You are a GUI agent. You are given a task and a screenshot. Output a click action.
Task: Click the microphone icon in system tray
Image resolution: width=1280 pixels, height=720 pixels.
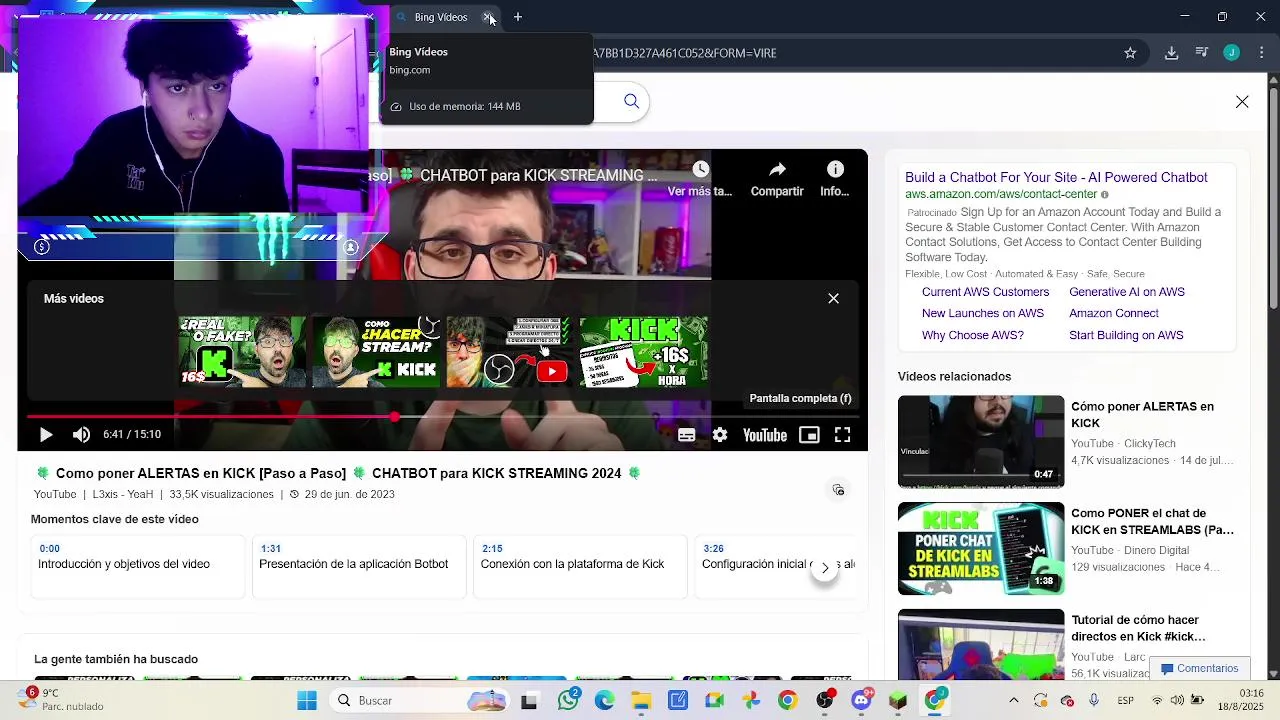(x=1094, y=701)
